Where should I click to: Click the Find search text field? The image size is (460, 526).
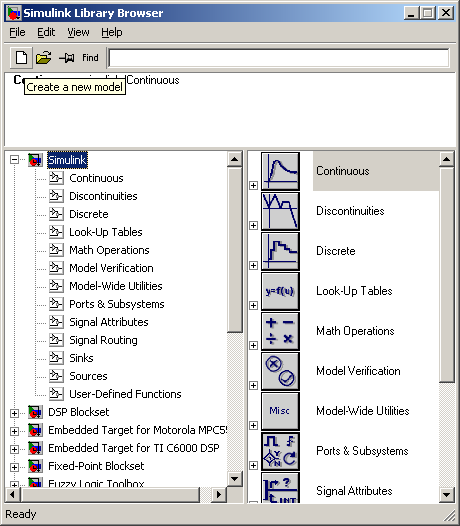tap(279, 58)
